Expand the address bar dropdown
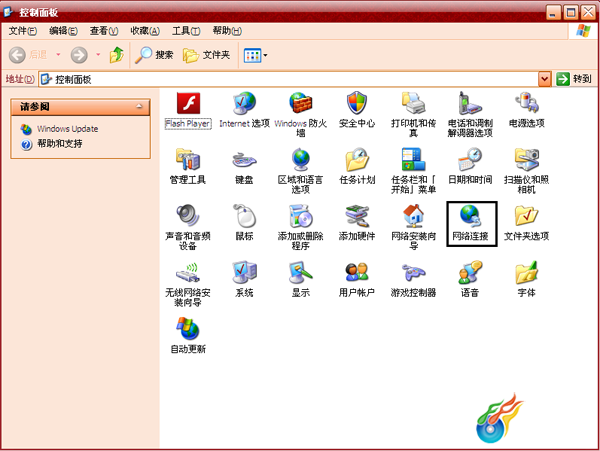 pyautogui.click(x=545, y=79)
